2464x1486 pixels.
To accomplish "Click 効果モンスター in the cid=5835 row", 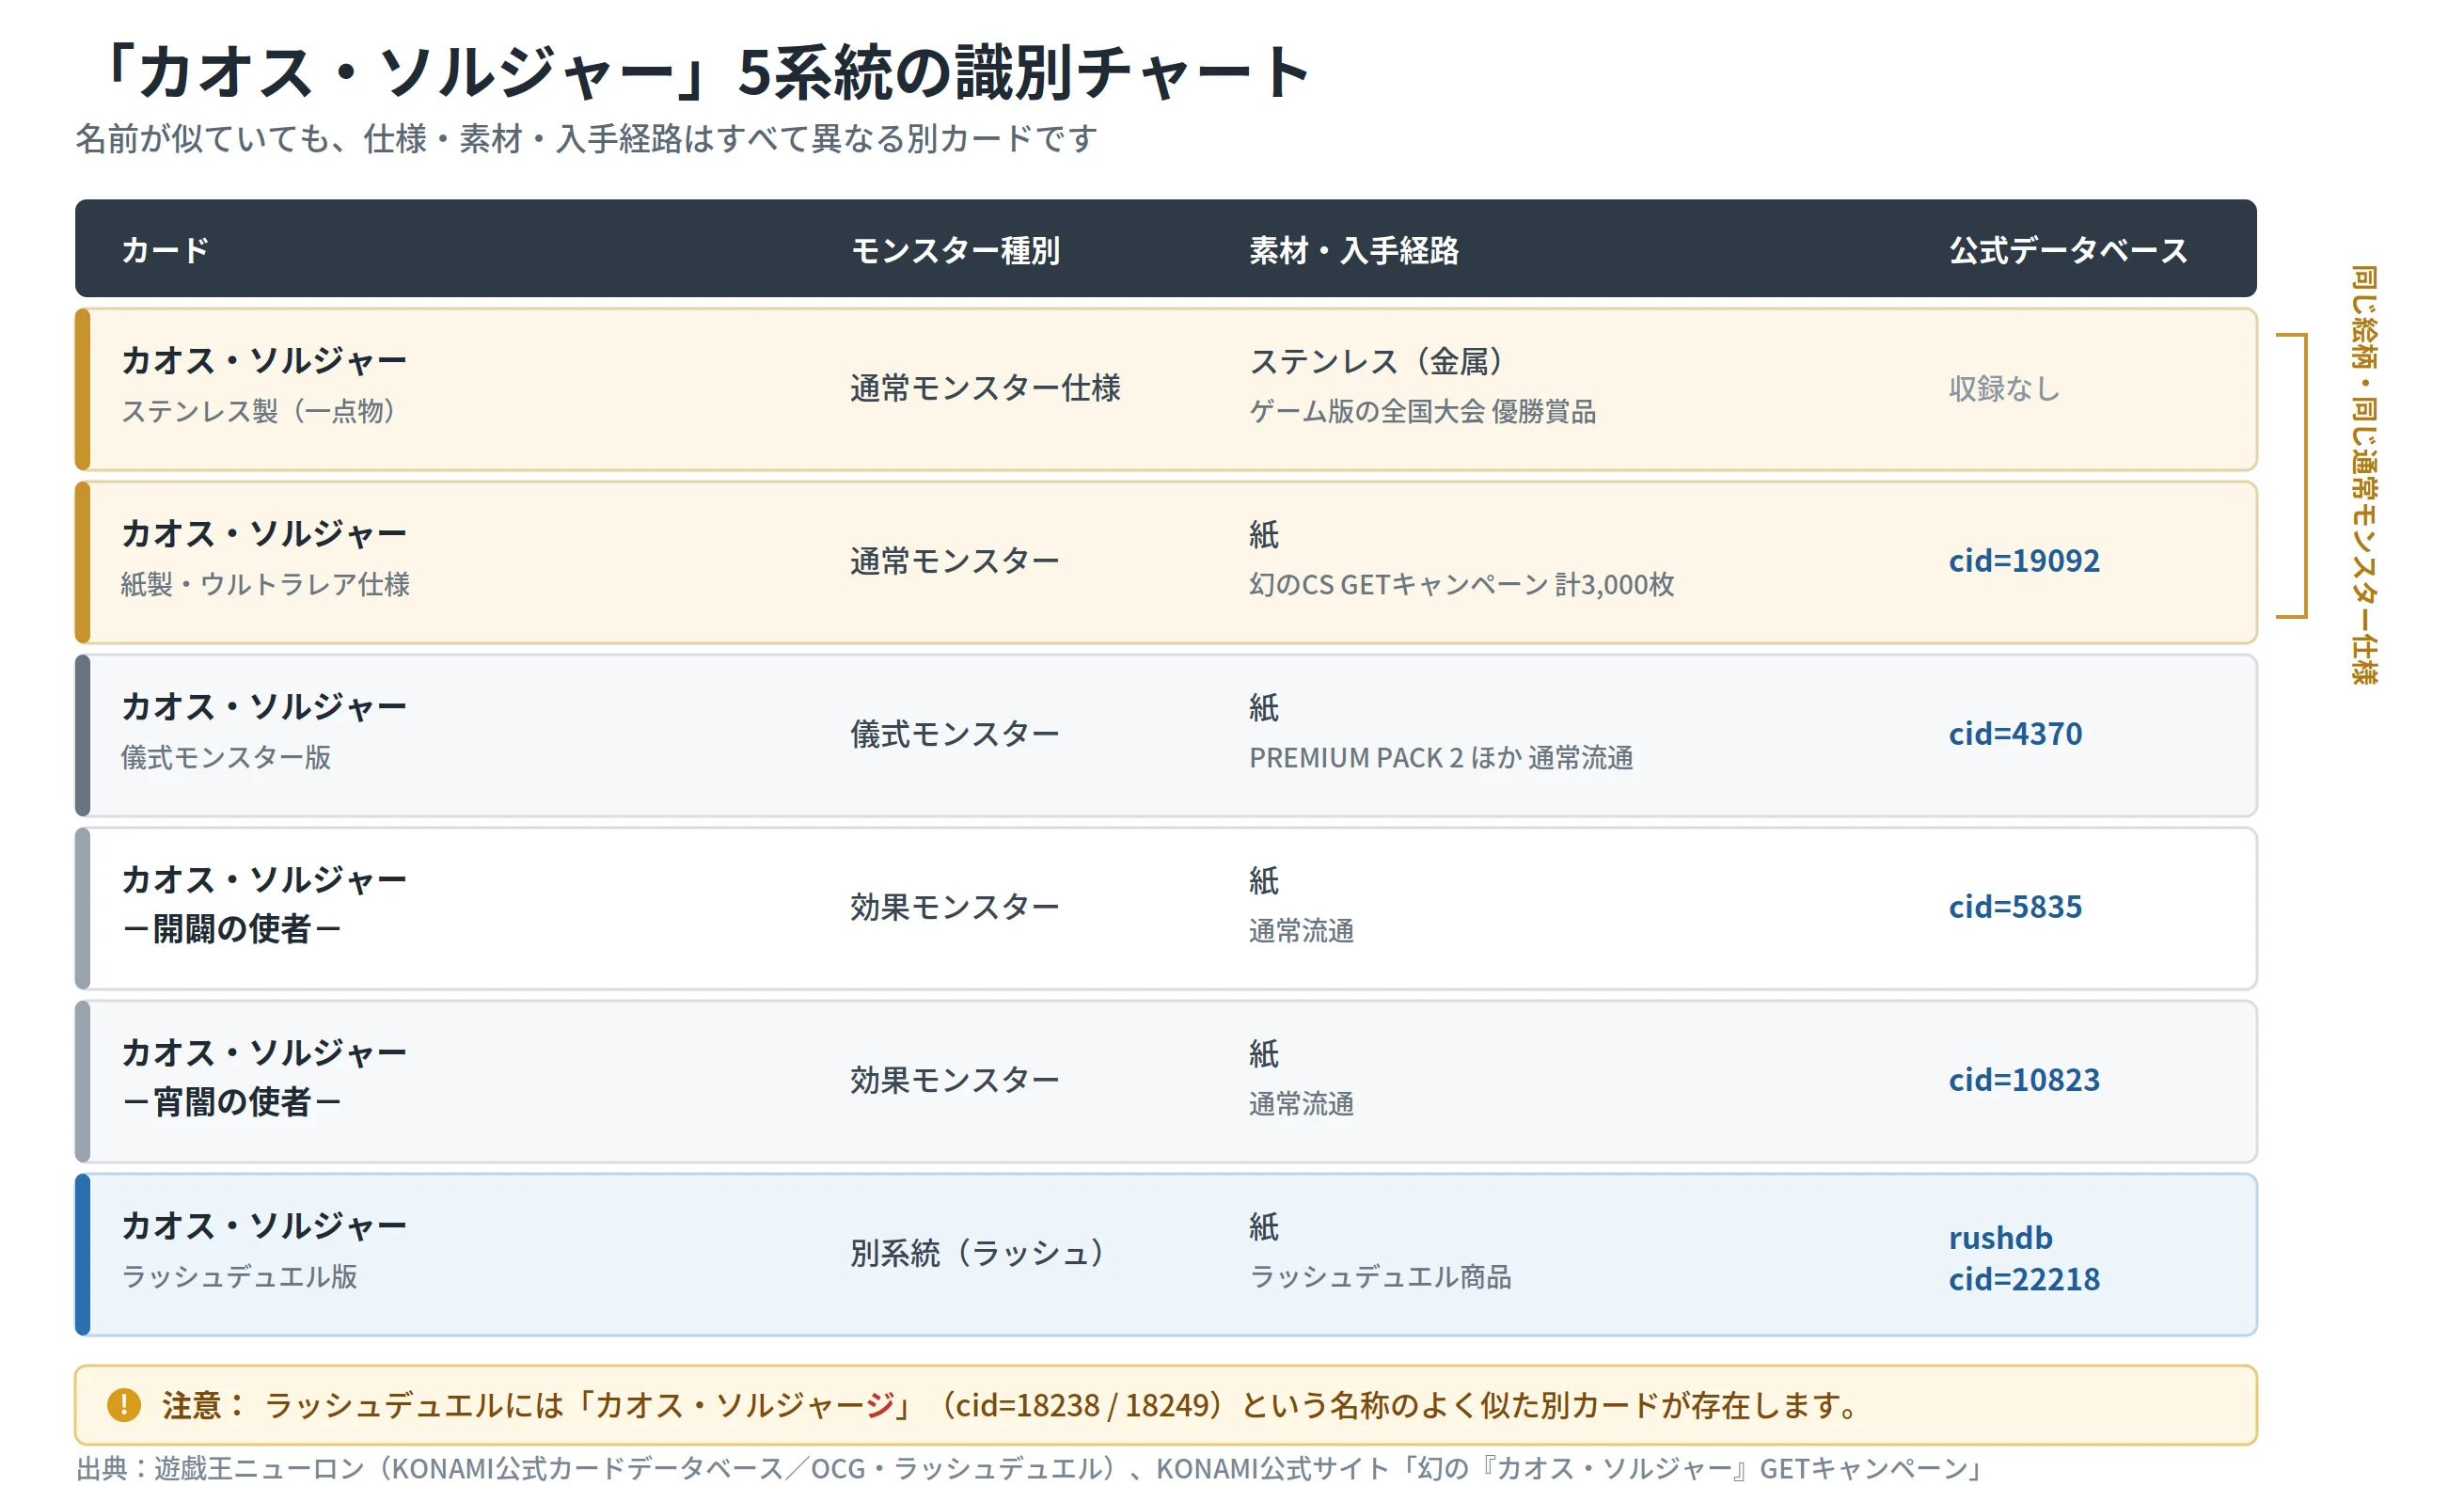I will click(955, 907).
